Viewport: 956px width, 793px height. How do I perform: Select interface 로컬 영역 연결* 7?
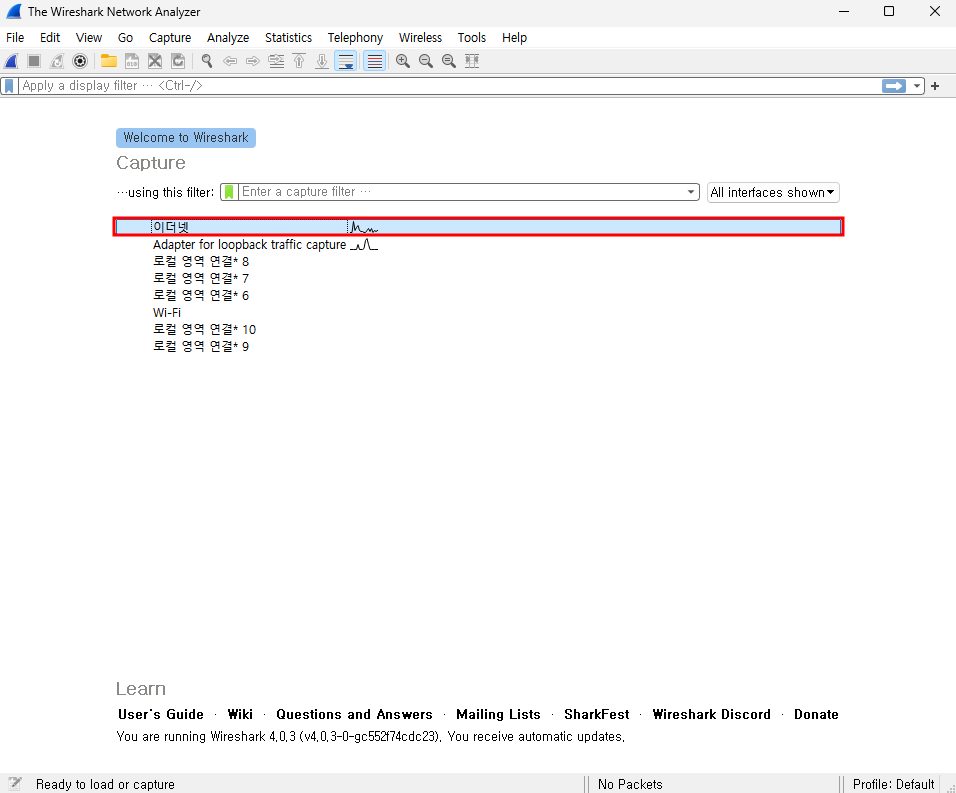(201, 279)
